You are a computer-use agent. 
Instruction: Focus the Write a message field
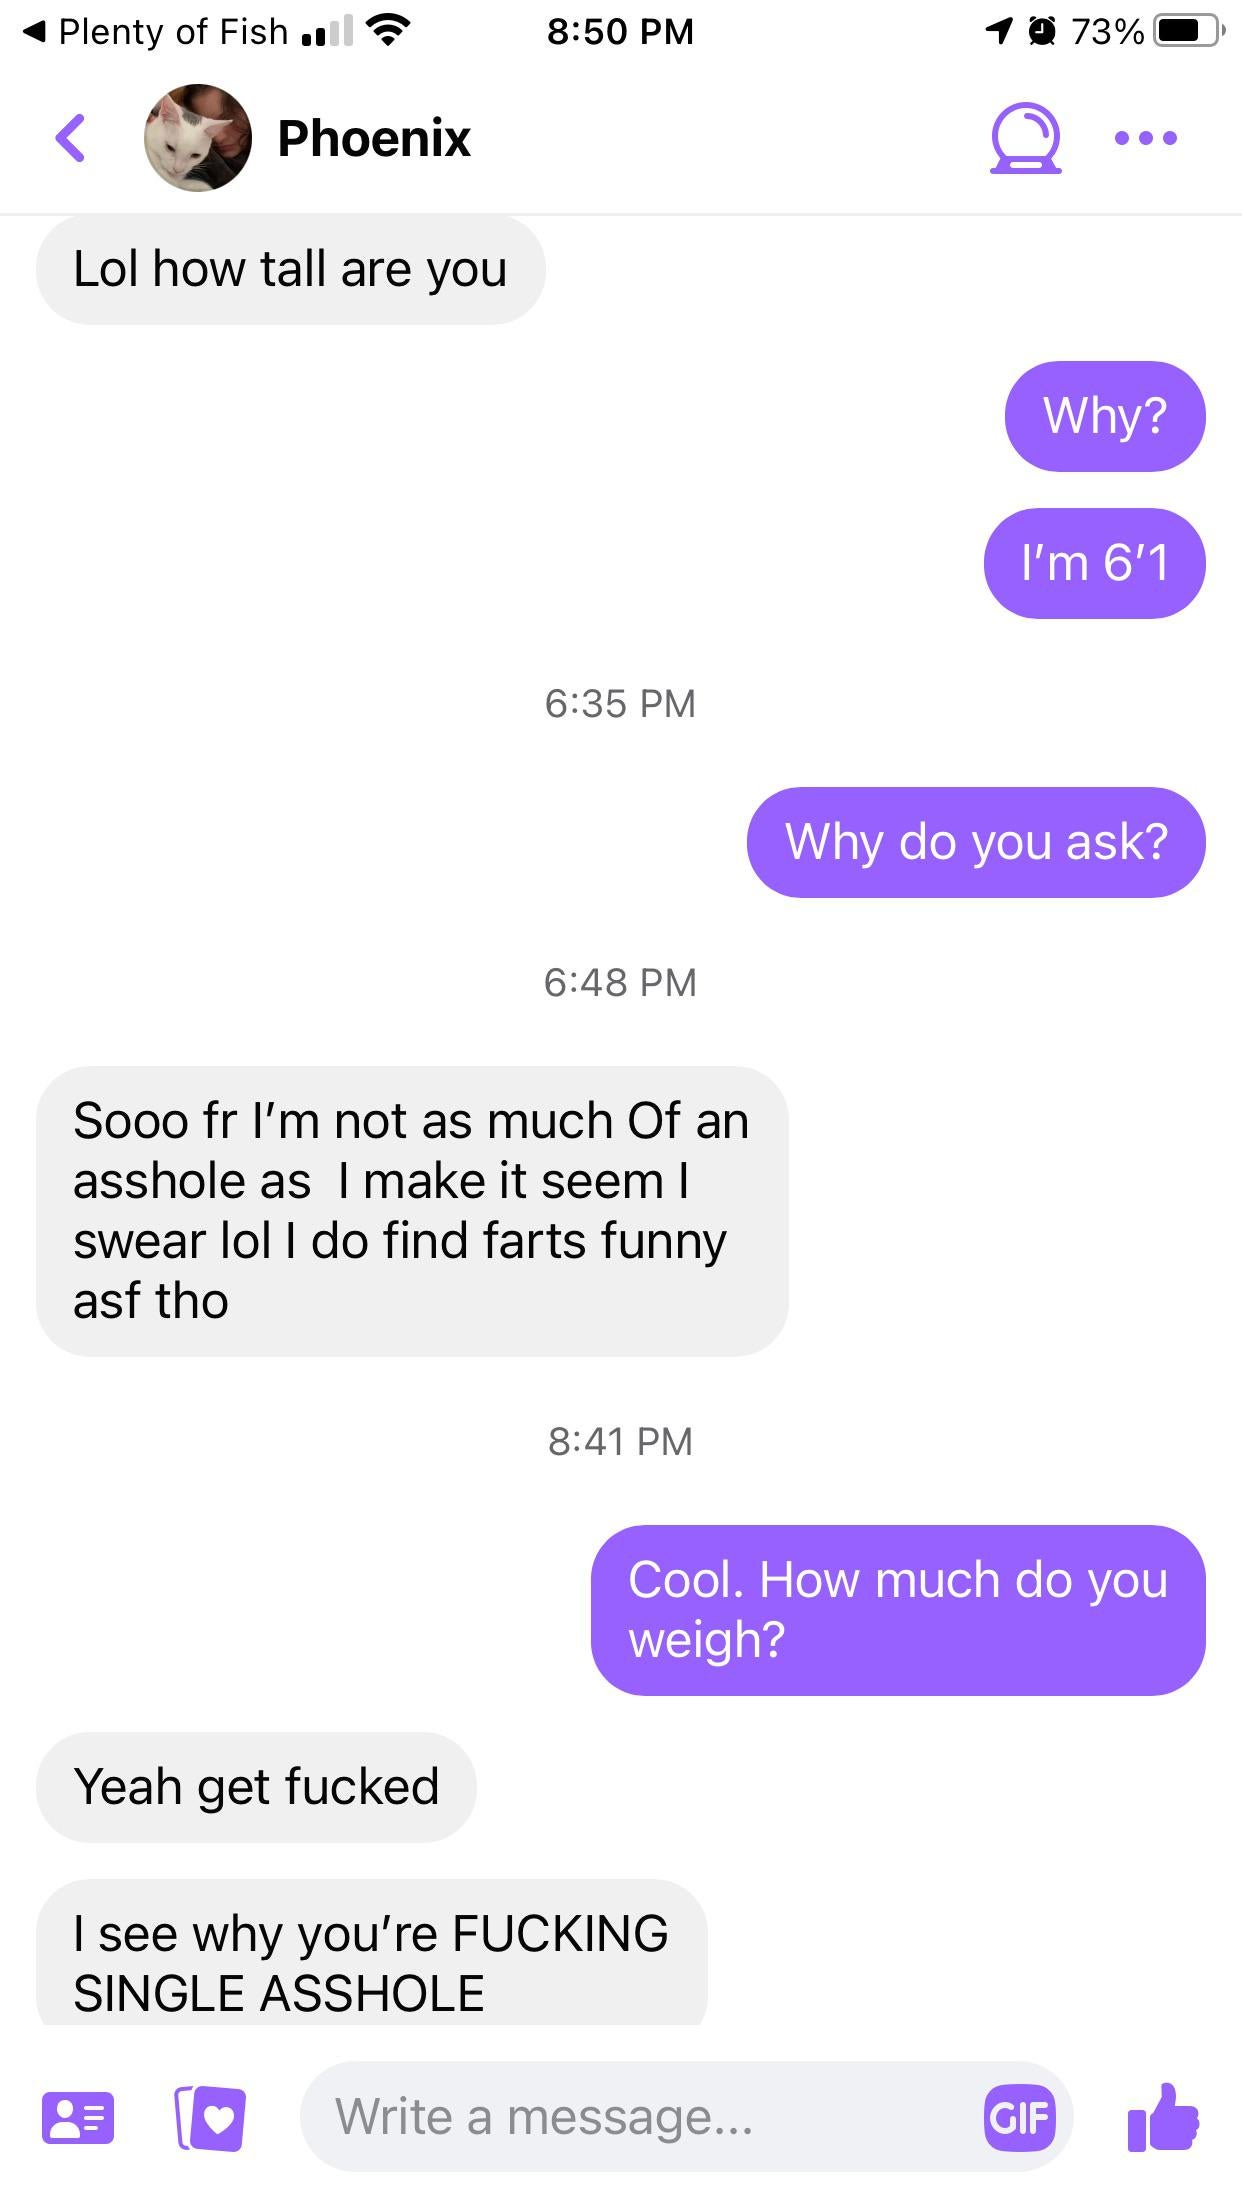click(x=640, y=2117)
